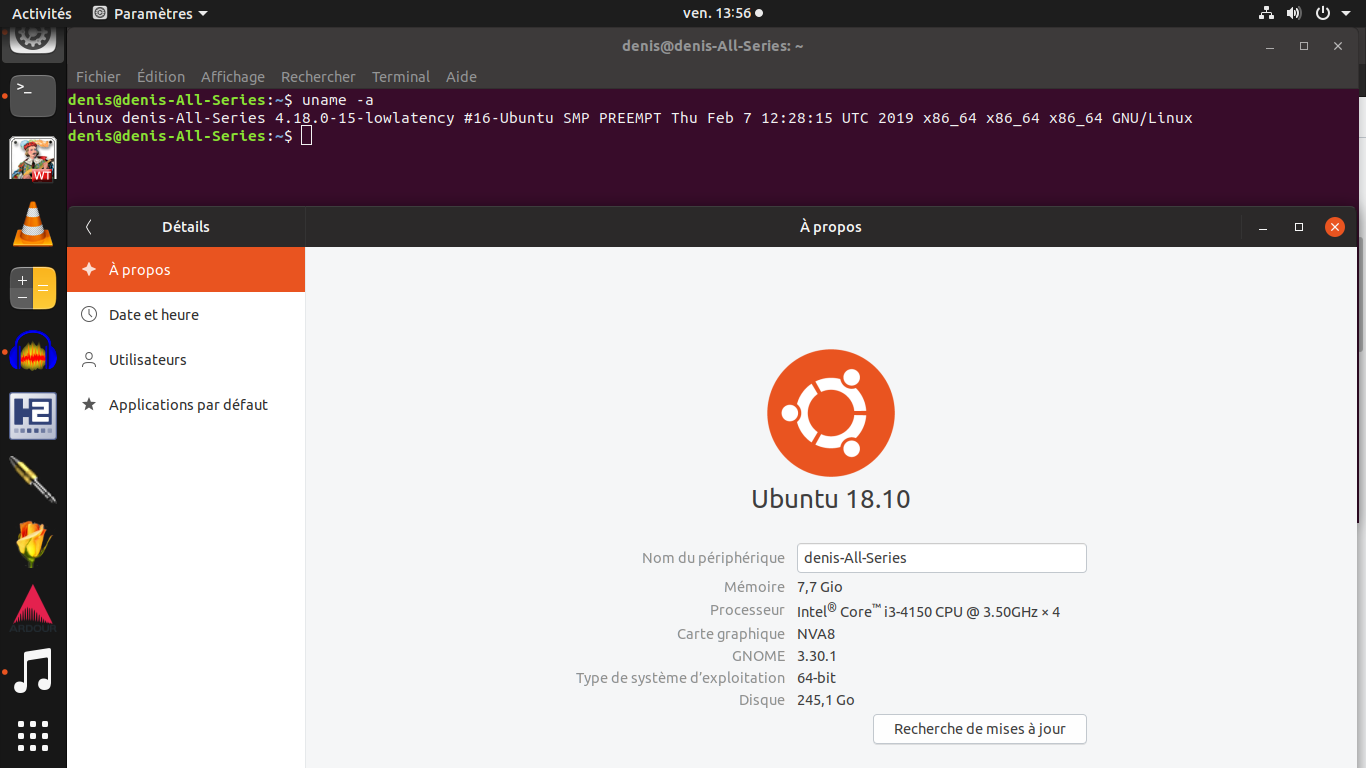Open the Calculator app in the dock
The width and height of the screenshot is (1366, 768).
point(33,289)
